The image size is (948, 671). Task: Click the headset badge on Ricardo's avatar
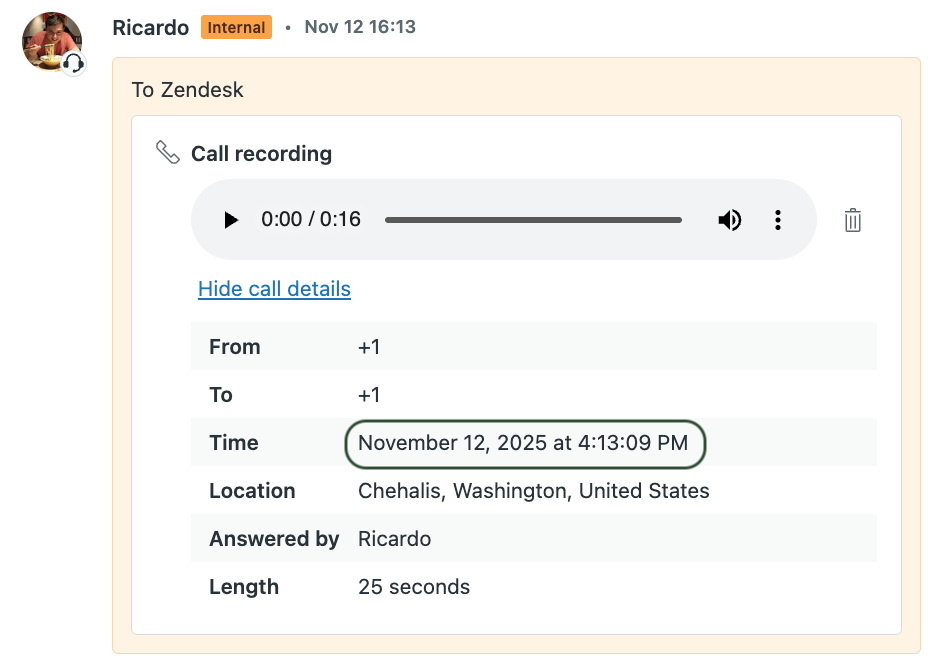point(73,64)
